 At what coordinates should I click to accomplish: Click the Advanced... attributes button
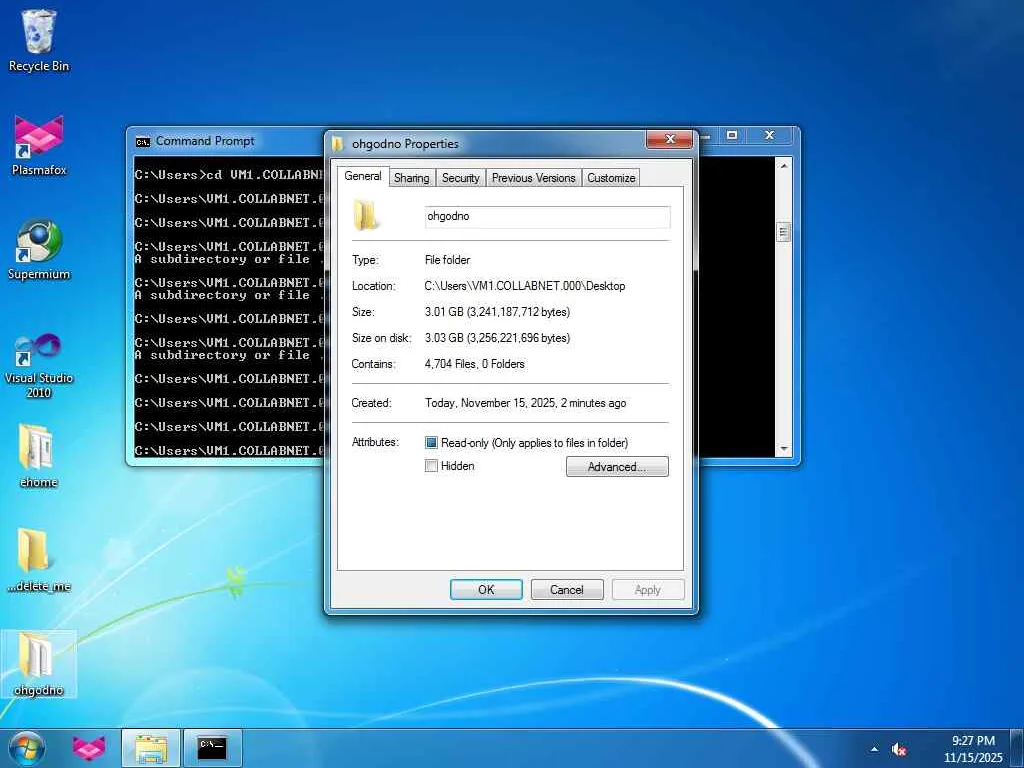617,466
